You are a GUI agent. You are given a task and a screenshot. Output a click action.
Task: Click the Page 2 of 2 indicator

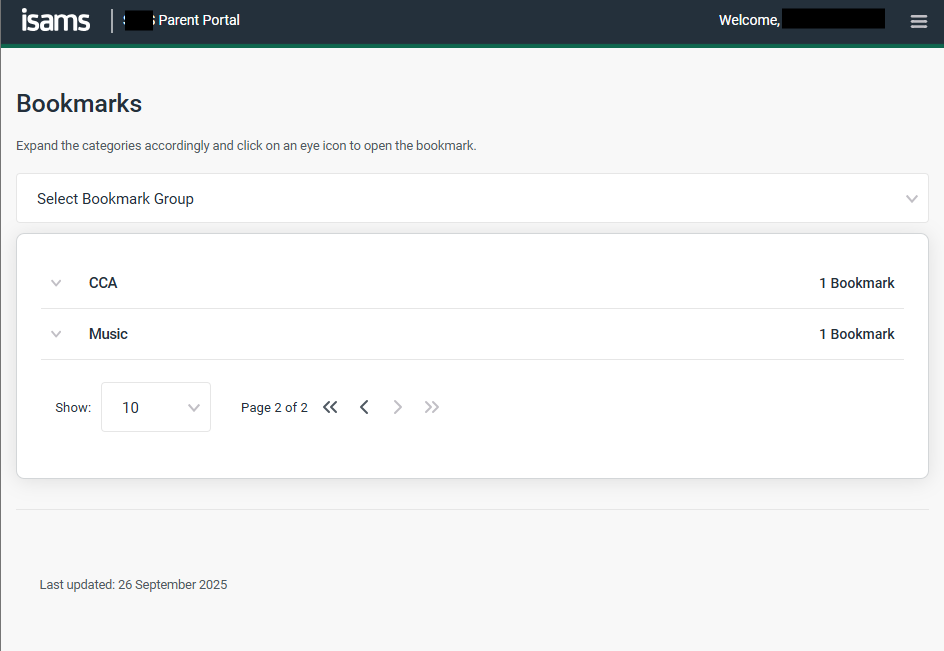pyautogui.click(x=274, y=407)
